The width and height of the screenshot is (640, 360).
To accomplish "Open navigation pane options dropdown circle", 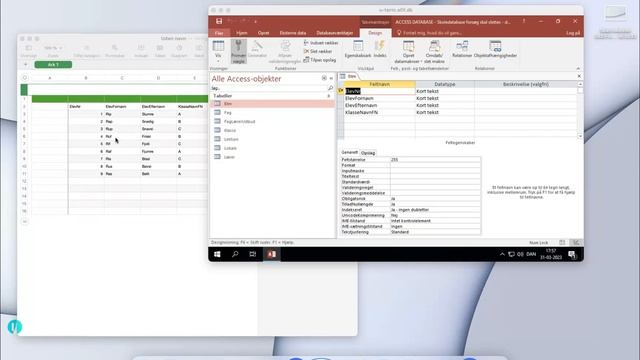I will [x=324, y=78].
